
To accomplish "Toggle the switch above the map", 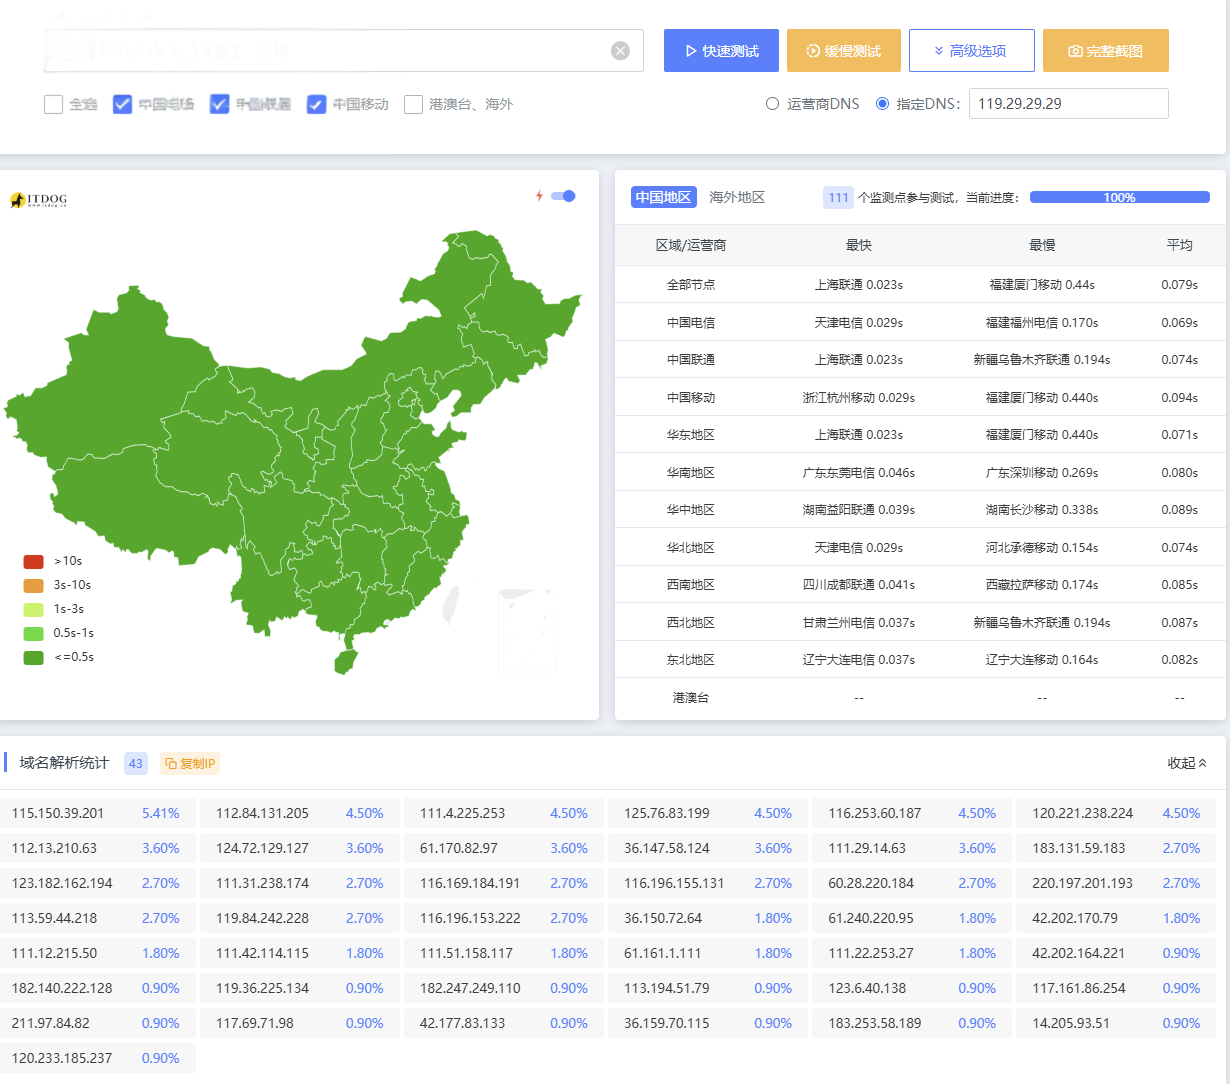I will (564, 196).
